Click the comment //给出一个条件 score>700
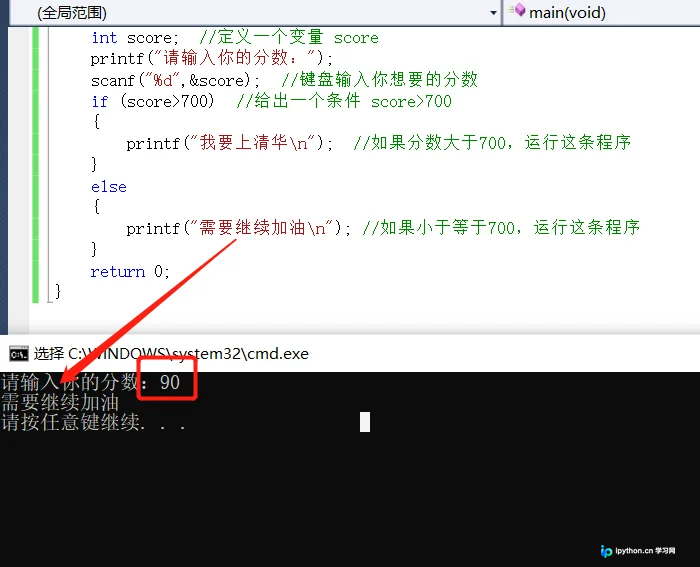Image resolution: width=700 pixels, height=567 pixels. click(344, 101)
